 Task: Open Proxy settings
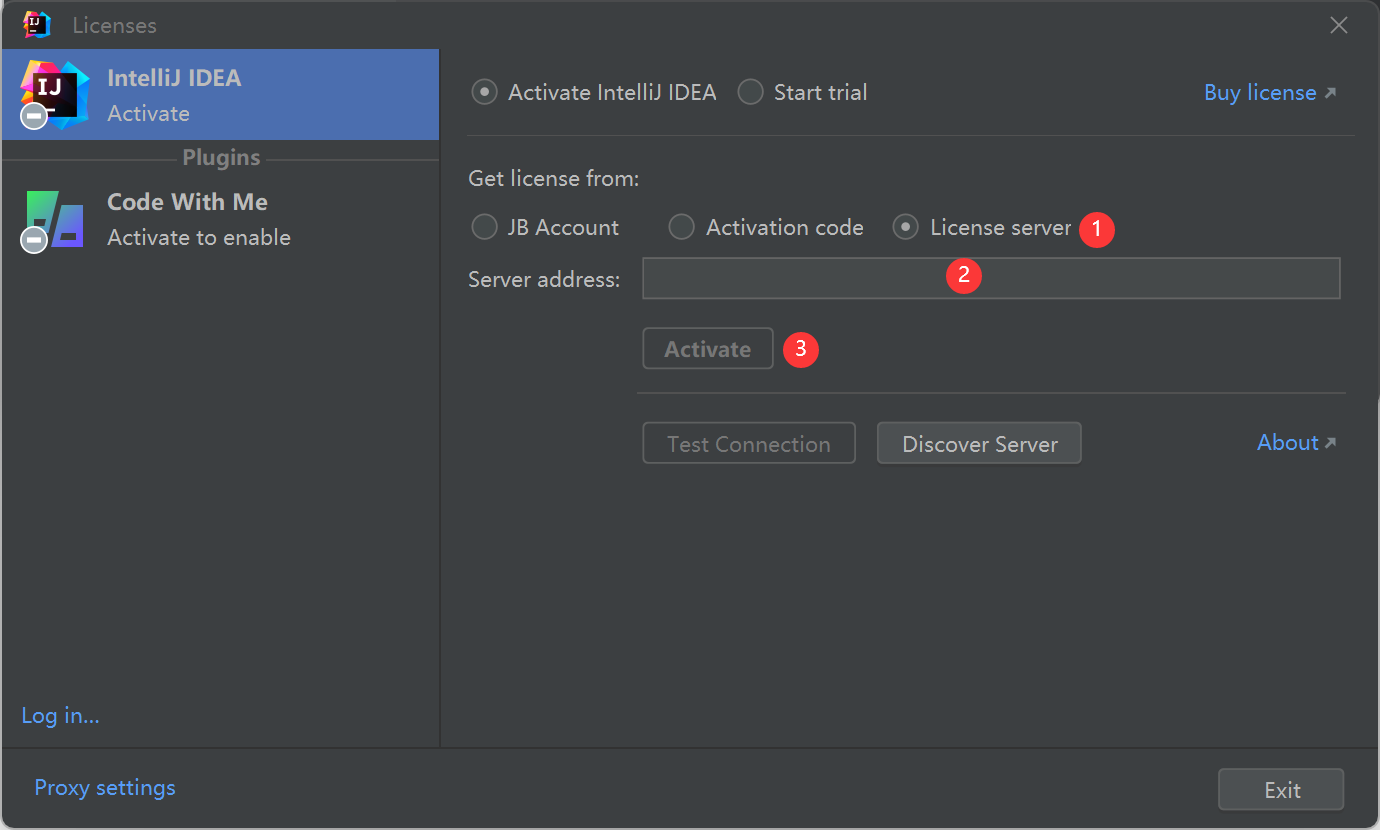pyautogui.click(x=105, y=787)
